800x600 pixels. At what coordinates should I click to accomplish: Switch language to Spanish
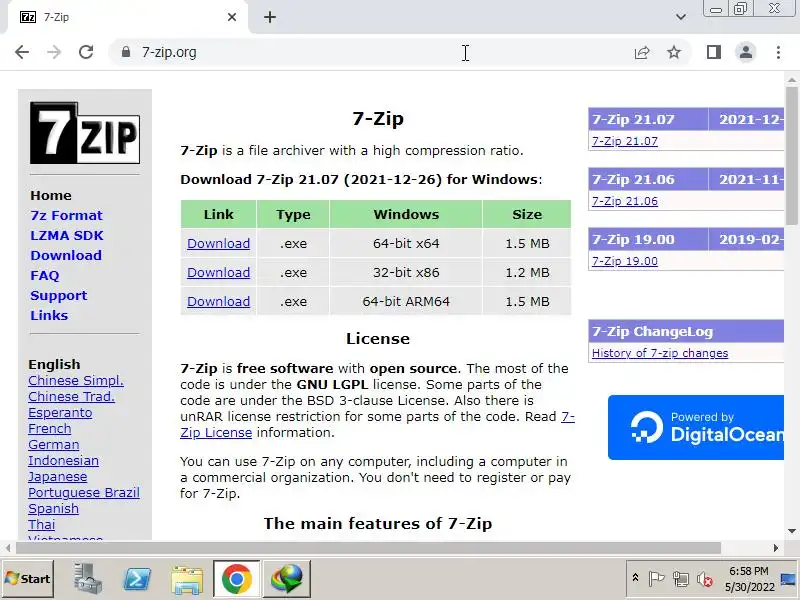pyautogui.click(x=54, y=509)
